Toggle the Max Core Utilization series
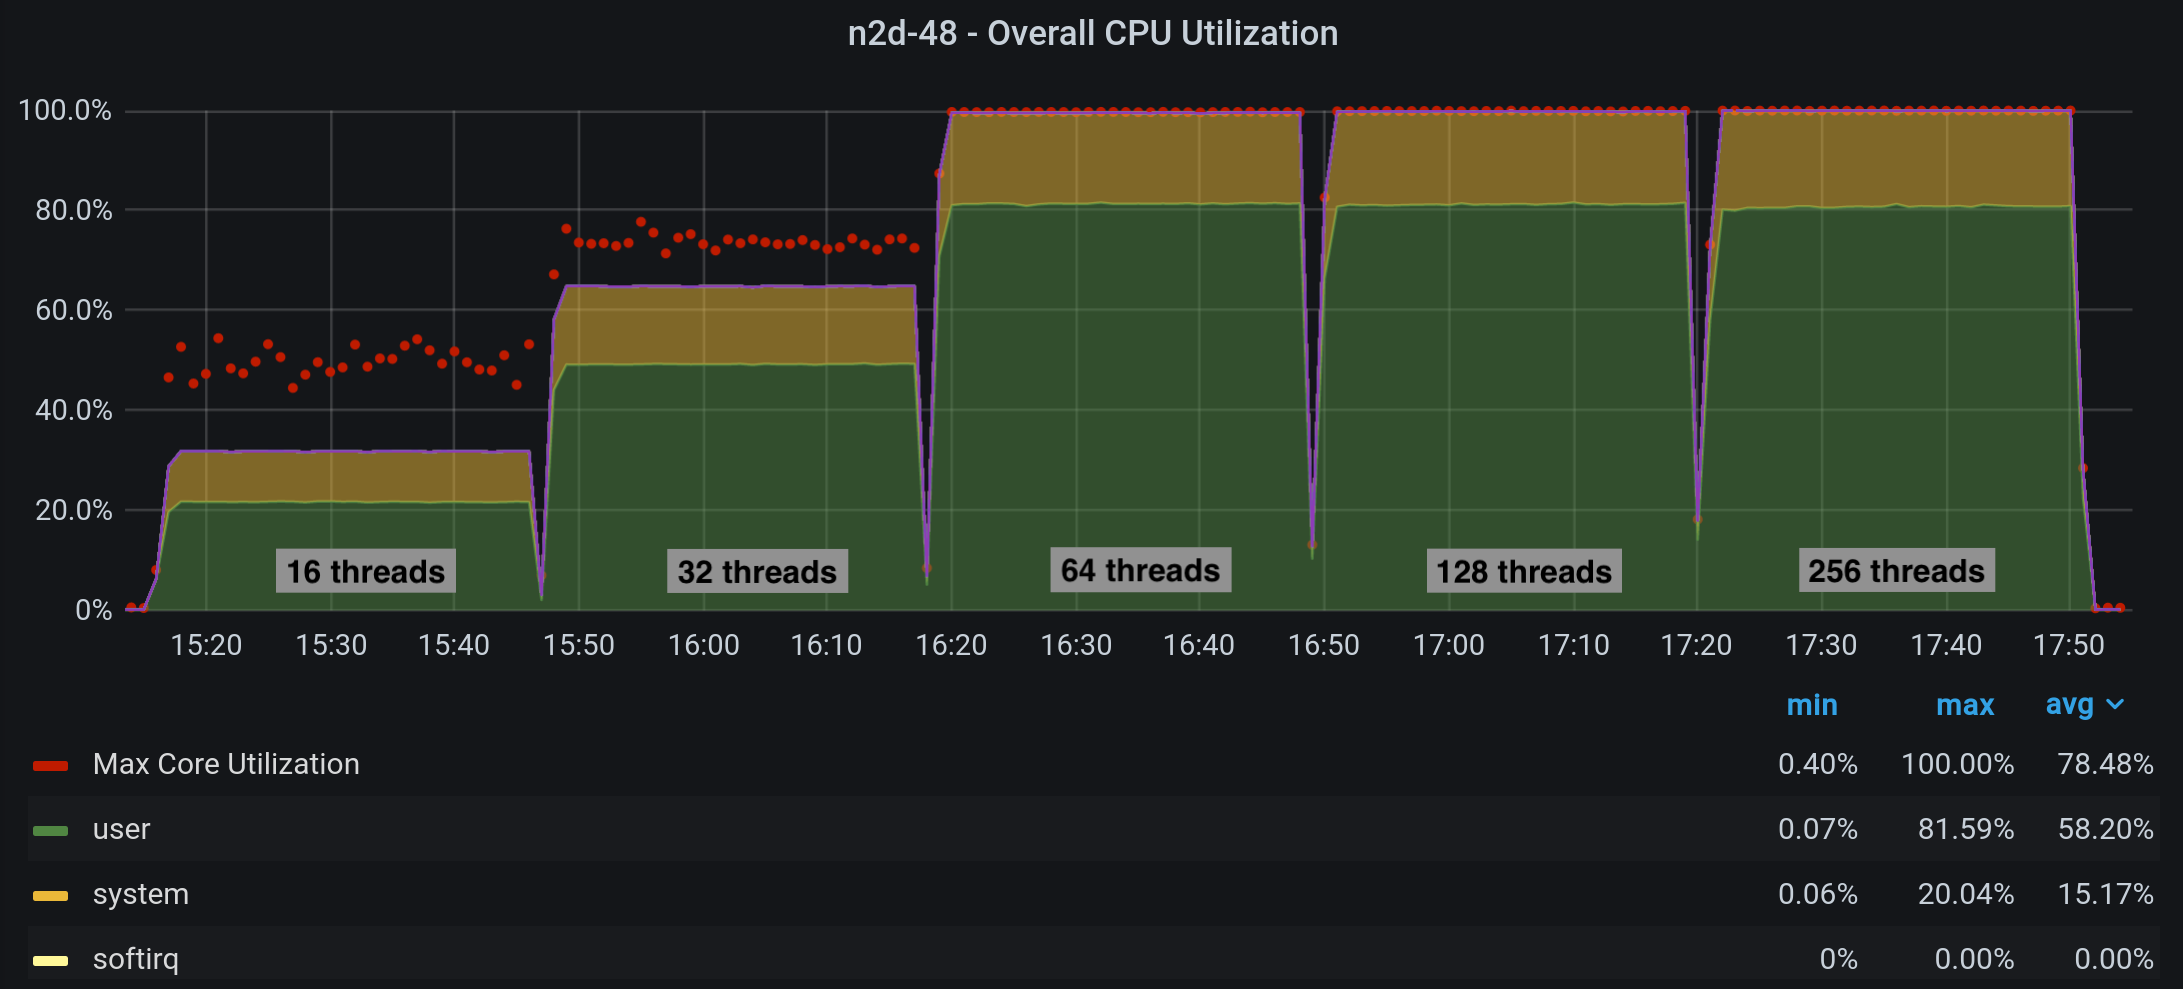This screenshot has width=2183, height=989. 226,764
